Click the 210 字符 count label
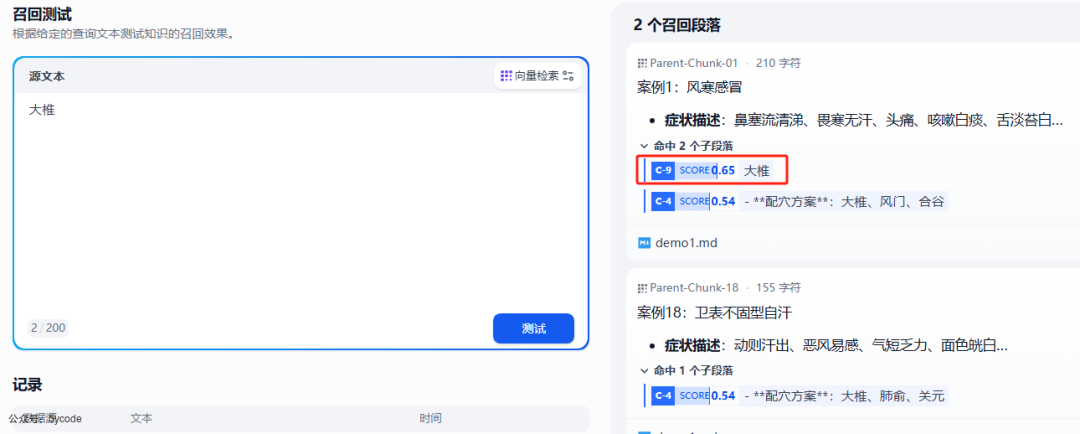The height and width of the screenshot is (434, 1080). (778, 63)
